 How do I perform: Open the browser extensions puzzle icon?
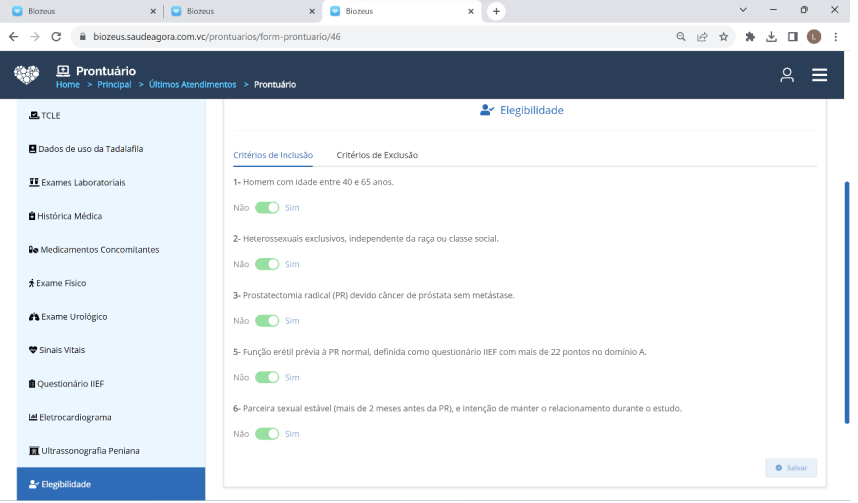click(750, 36)
